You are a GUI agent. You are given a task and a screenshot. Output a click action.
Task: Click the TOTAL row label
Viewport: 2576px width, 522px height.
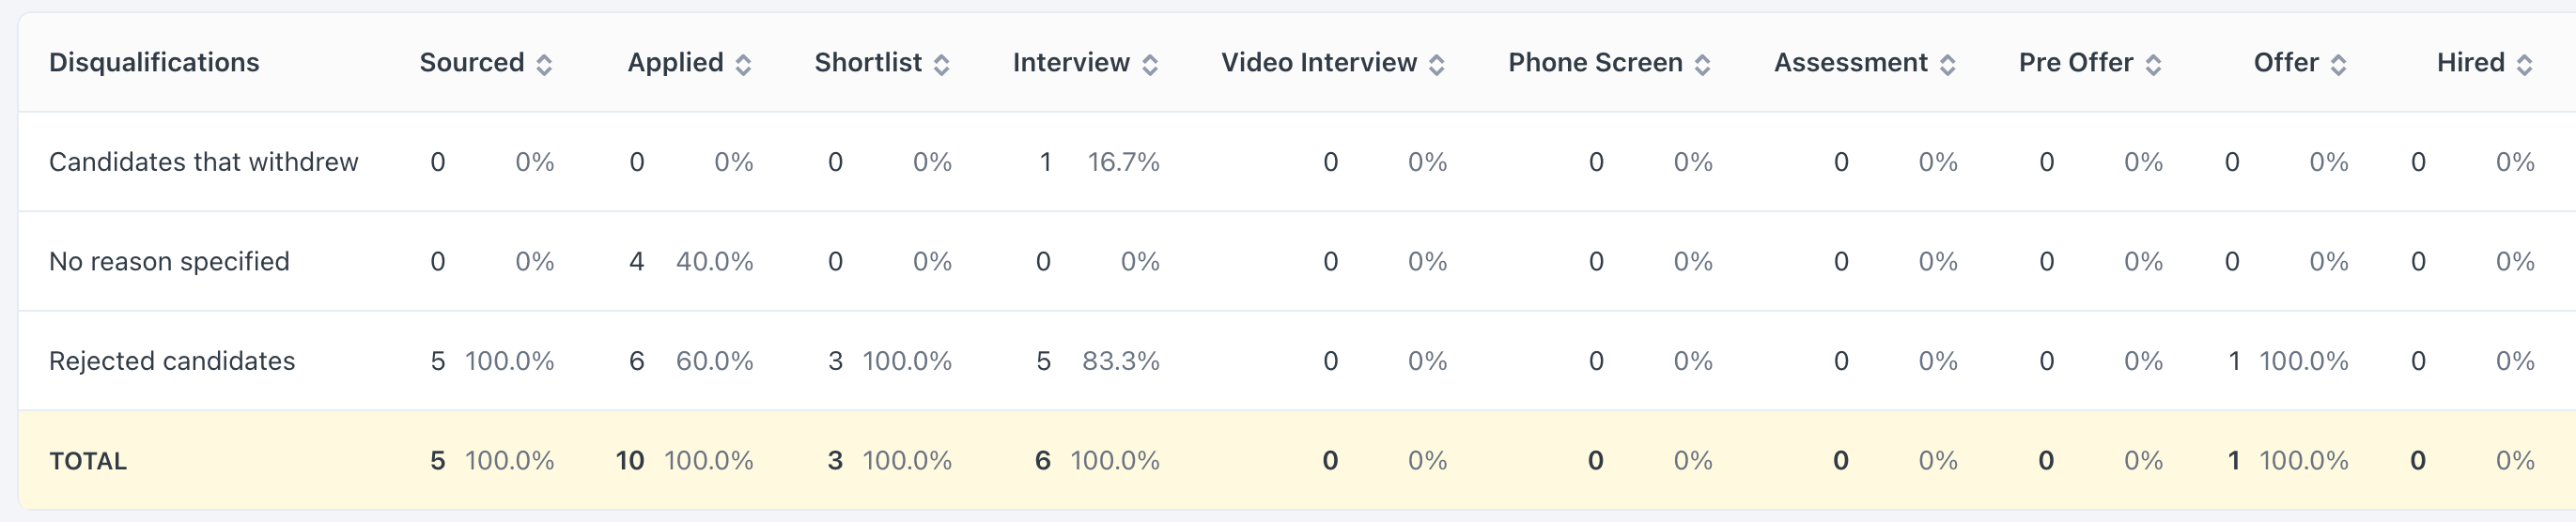tap(88, 461)
